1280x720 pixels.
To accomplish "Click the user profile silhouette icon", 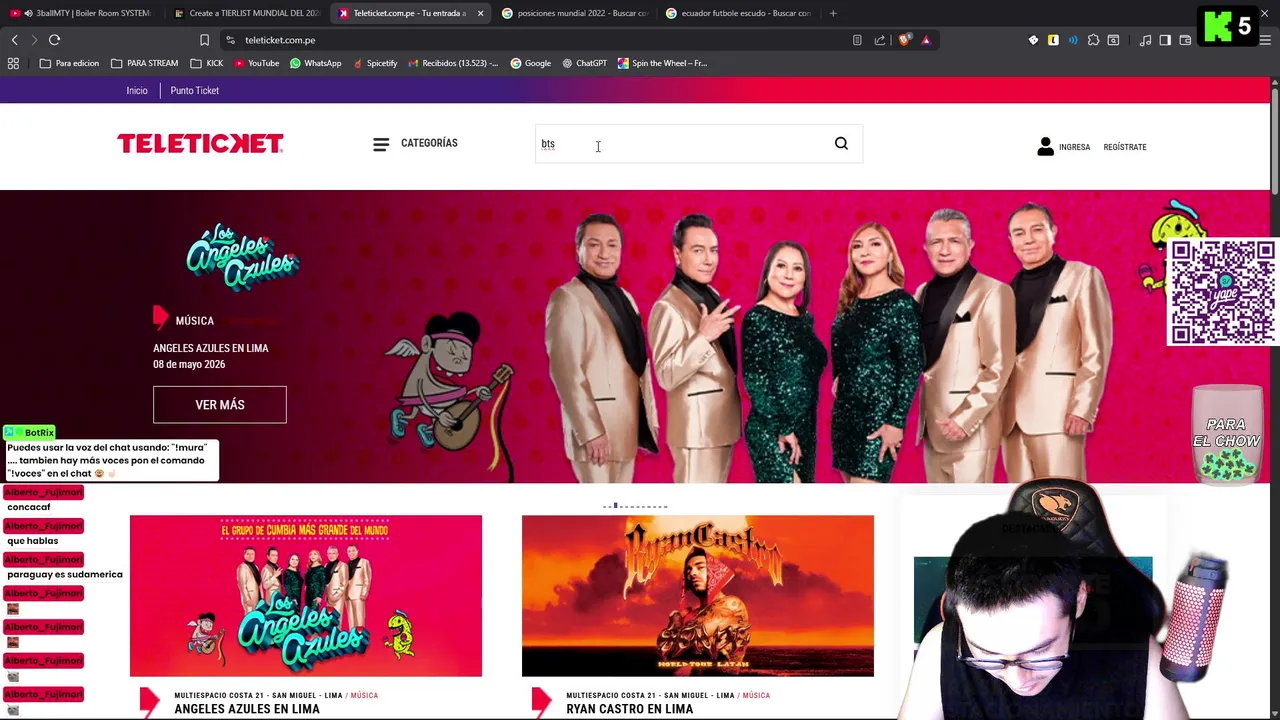I will (1045, 146).
